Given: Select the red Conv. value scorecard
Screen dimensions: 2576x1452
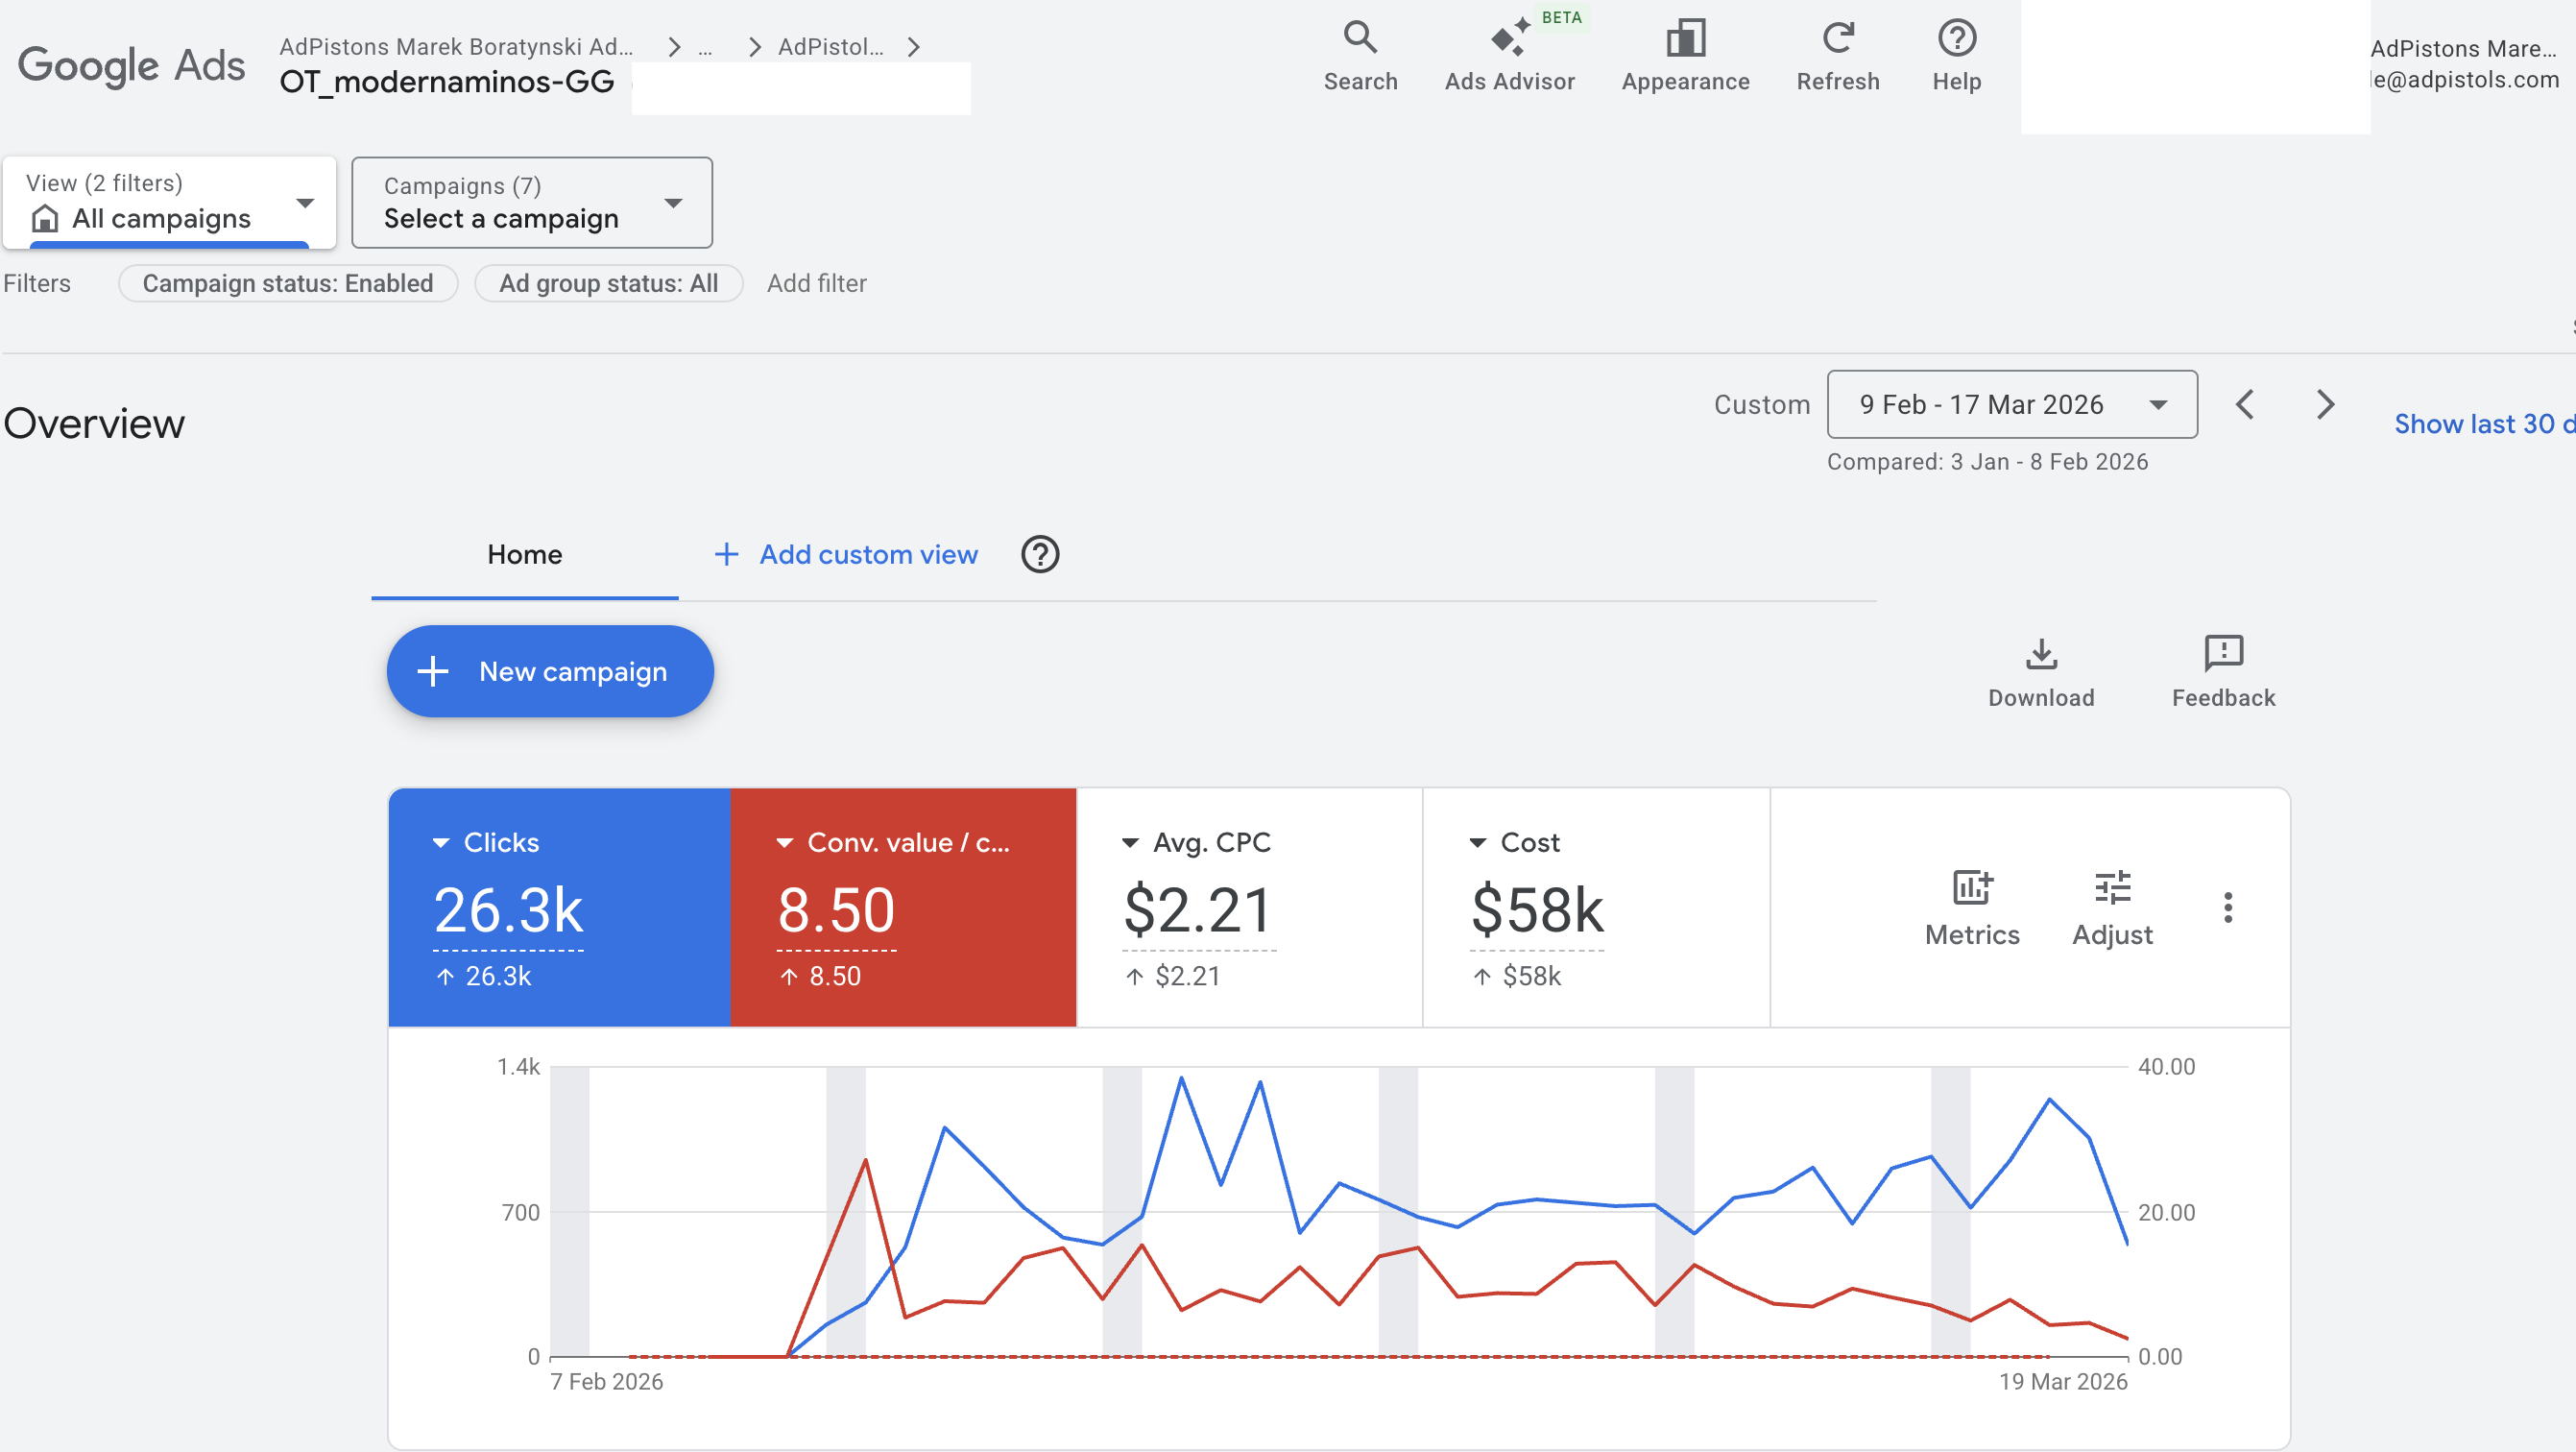Looking at the screenshot, I should (x=903, y=907).
